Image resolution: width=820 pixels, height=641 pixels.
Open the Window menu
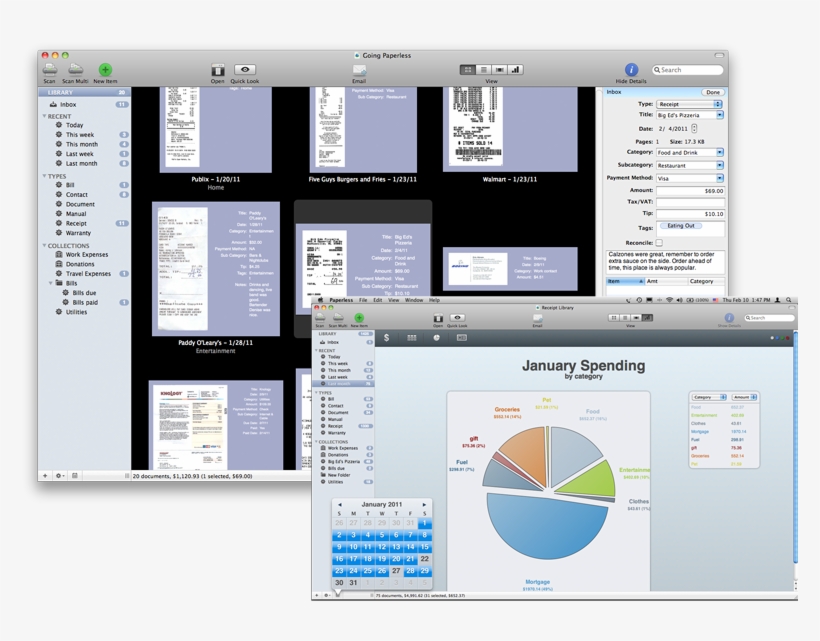pos(413,300)
